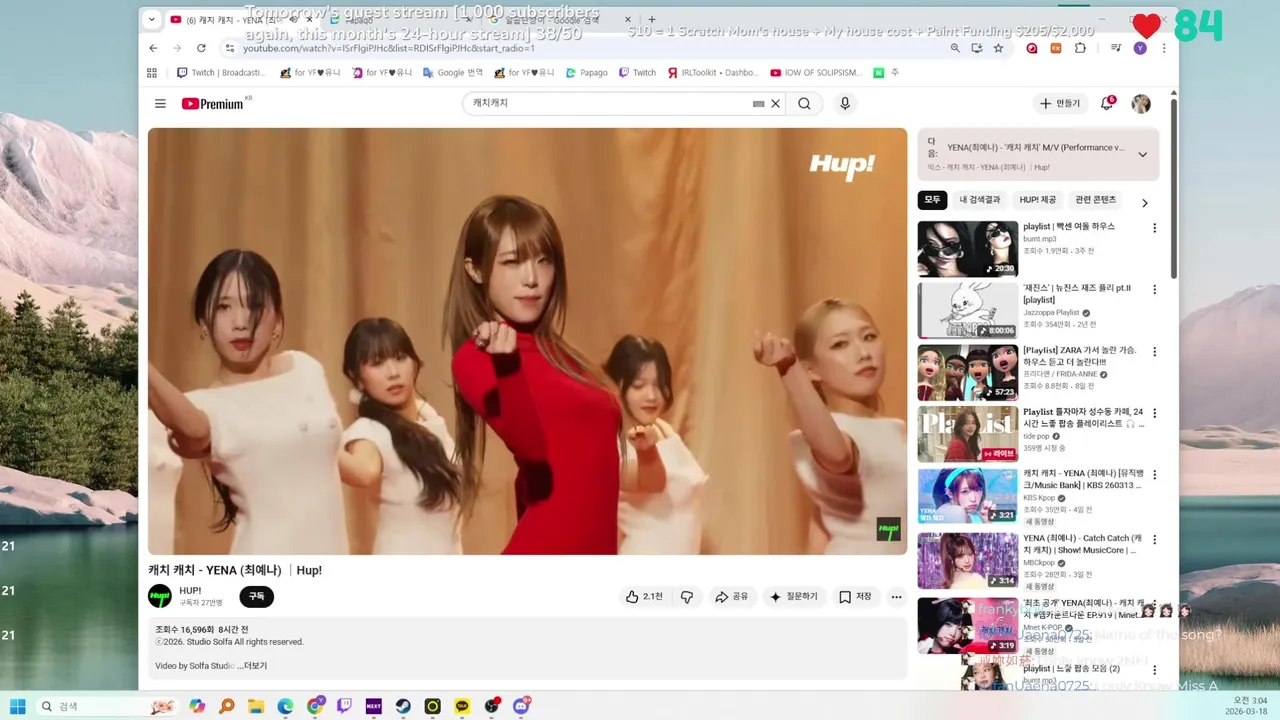Open the YouTube account avatar menu
1280x720 pixels.
click(x=1141, y=104)
